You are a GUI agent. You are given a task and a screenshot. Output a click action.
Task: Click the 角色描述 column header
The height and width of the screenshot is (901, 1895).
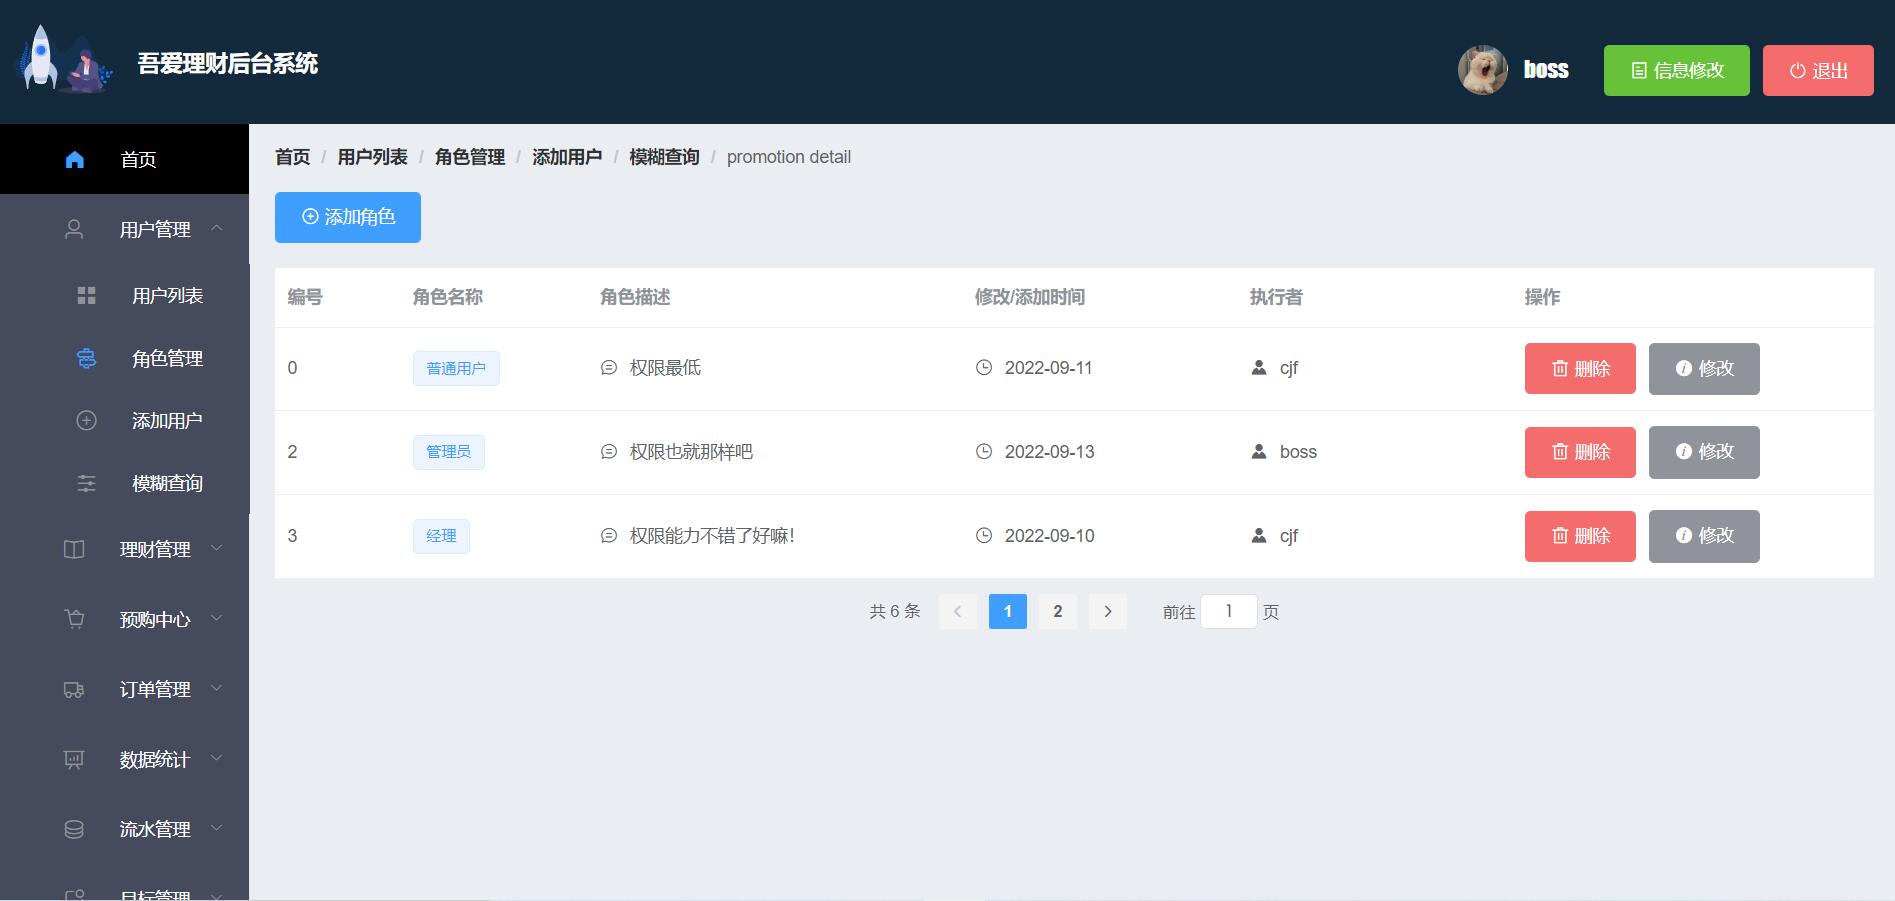tap(635, 297)
